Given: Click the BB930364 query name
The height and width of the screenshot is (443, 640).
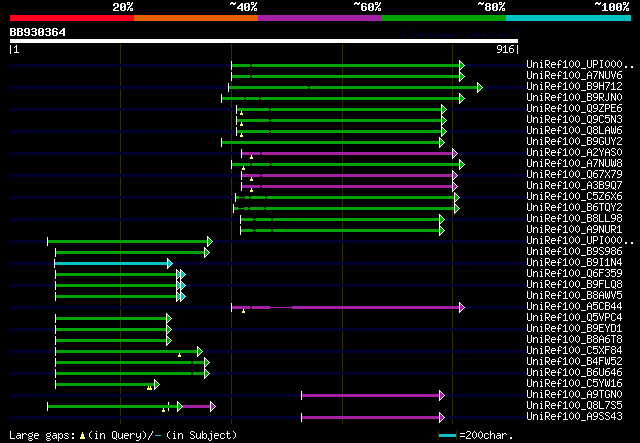Looking at the screenshot, I should click(38, 32).
